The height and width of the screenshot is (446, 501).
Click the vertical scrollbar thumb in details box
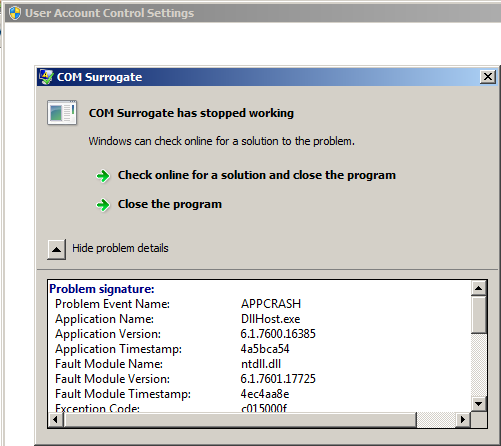point(479,315)
